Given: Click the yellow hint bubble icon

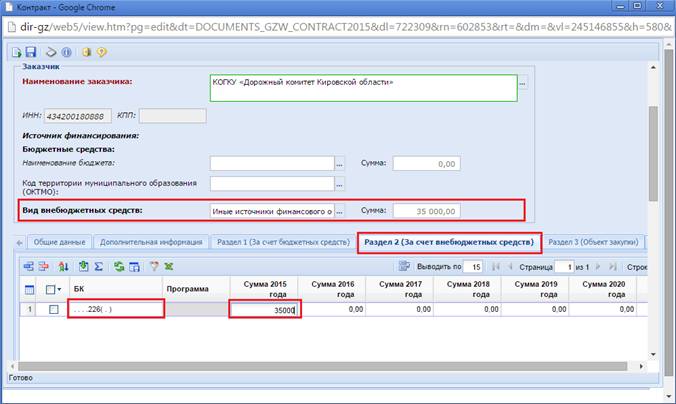Looking at the screenshot, I should [102, 52].
